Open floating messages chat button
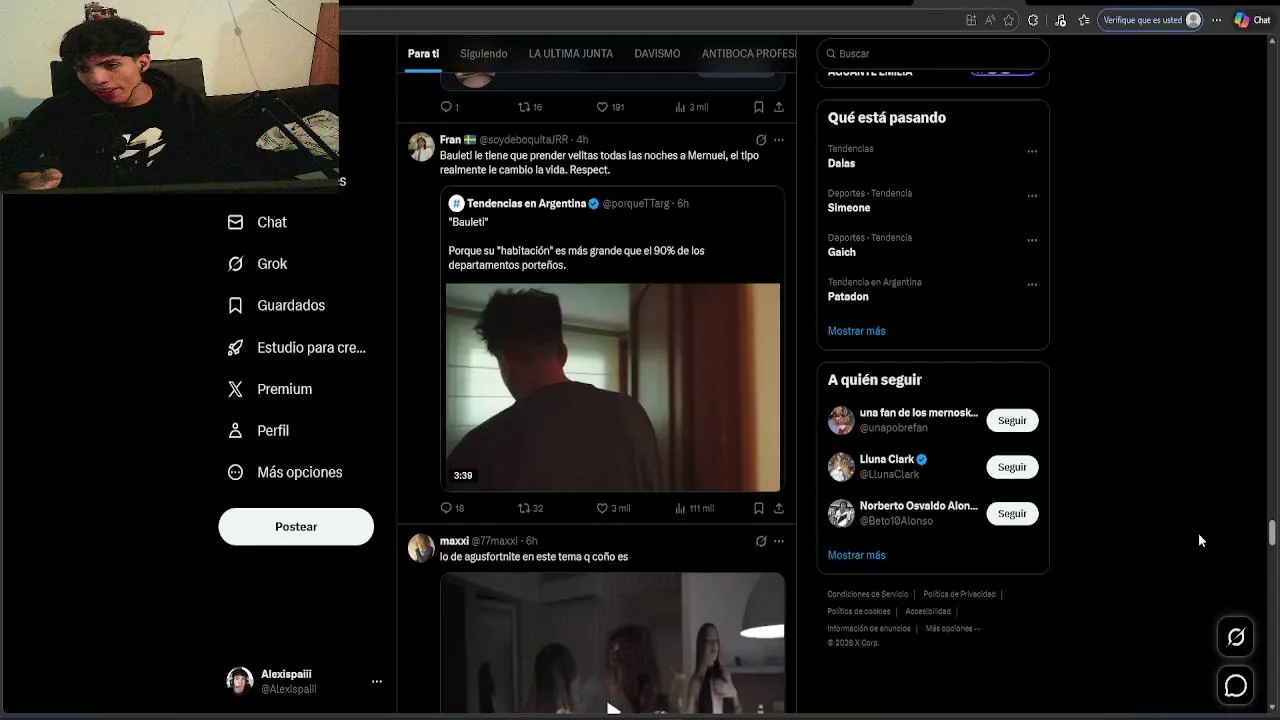 pyautogui.click(x=1236, y=686)
